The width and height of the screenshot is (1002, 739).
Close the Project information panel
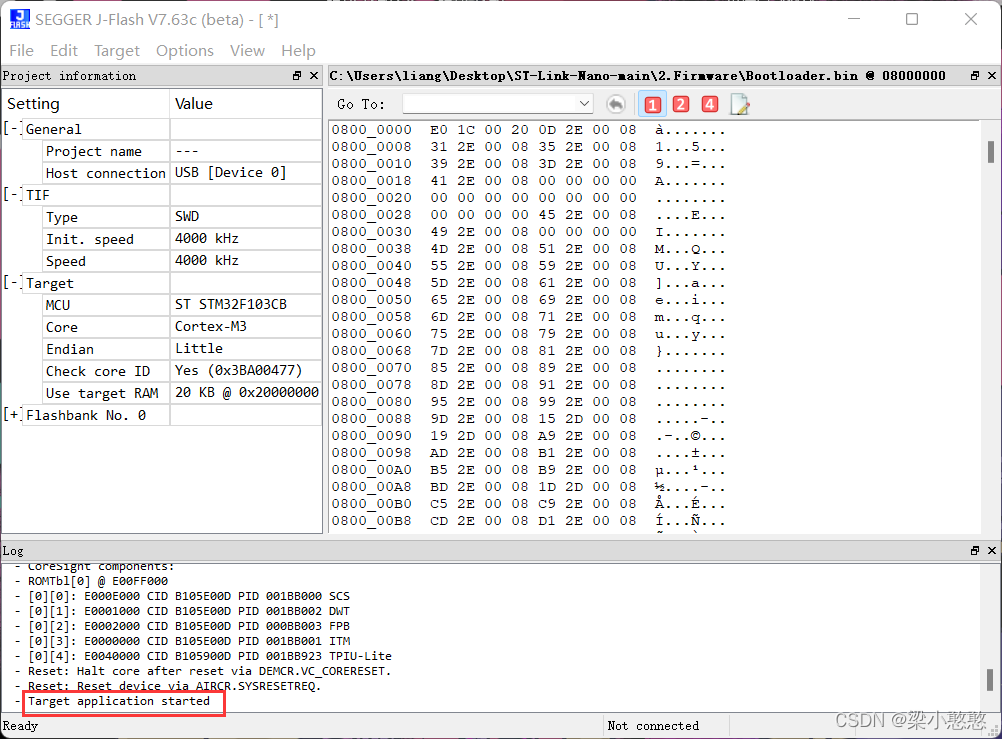click(314, 75)
